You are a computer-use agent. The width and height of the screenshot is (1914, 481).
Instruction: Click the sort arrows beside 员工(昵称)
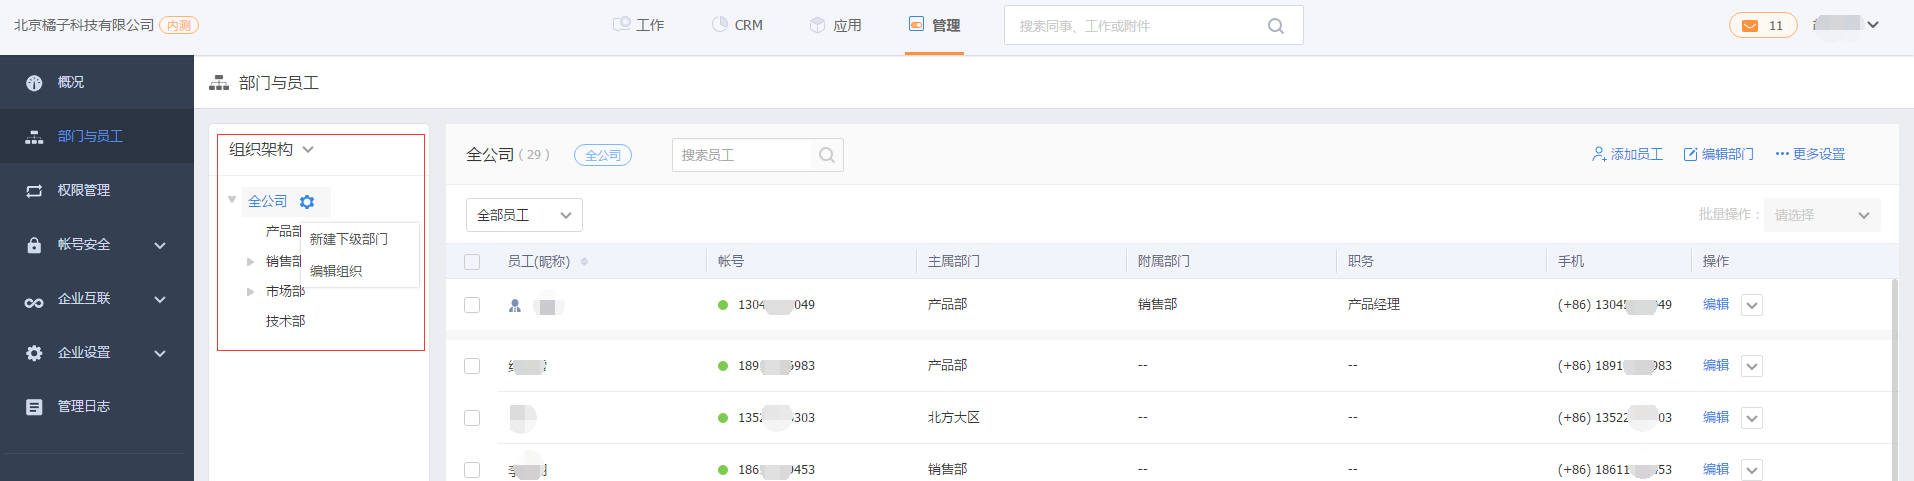584,262
